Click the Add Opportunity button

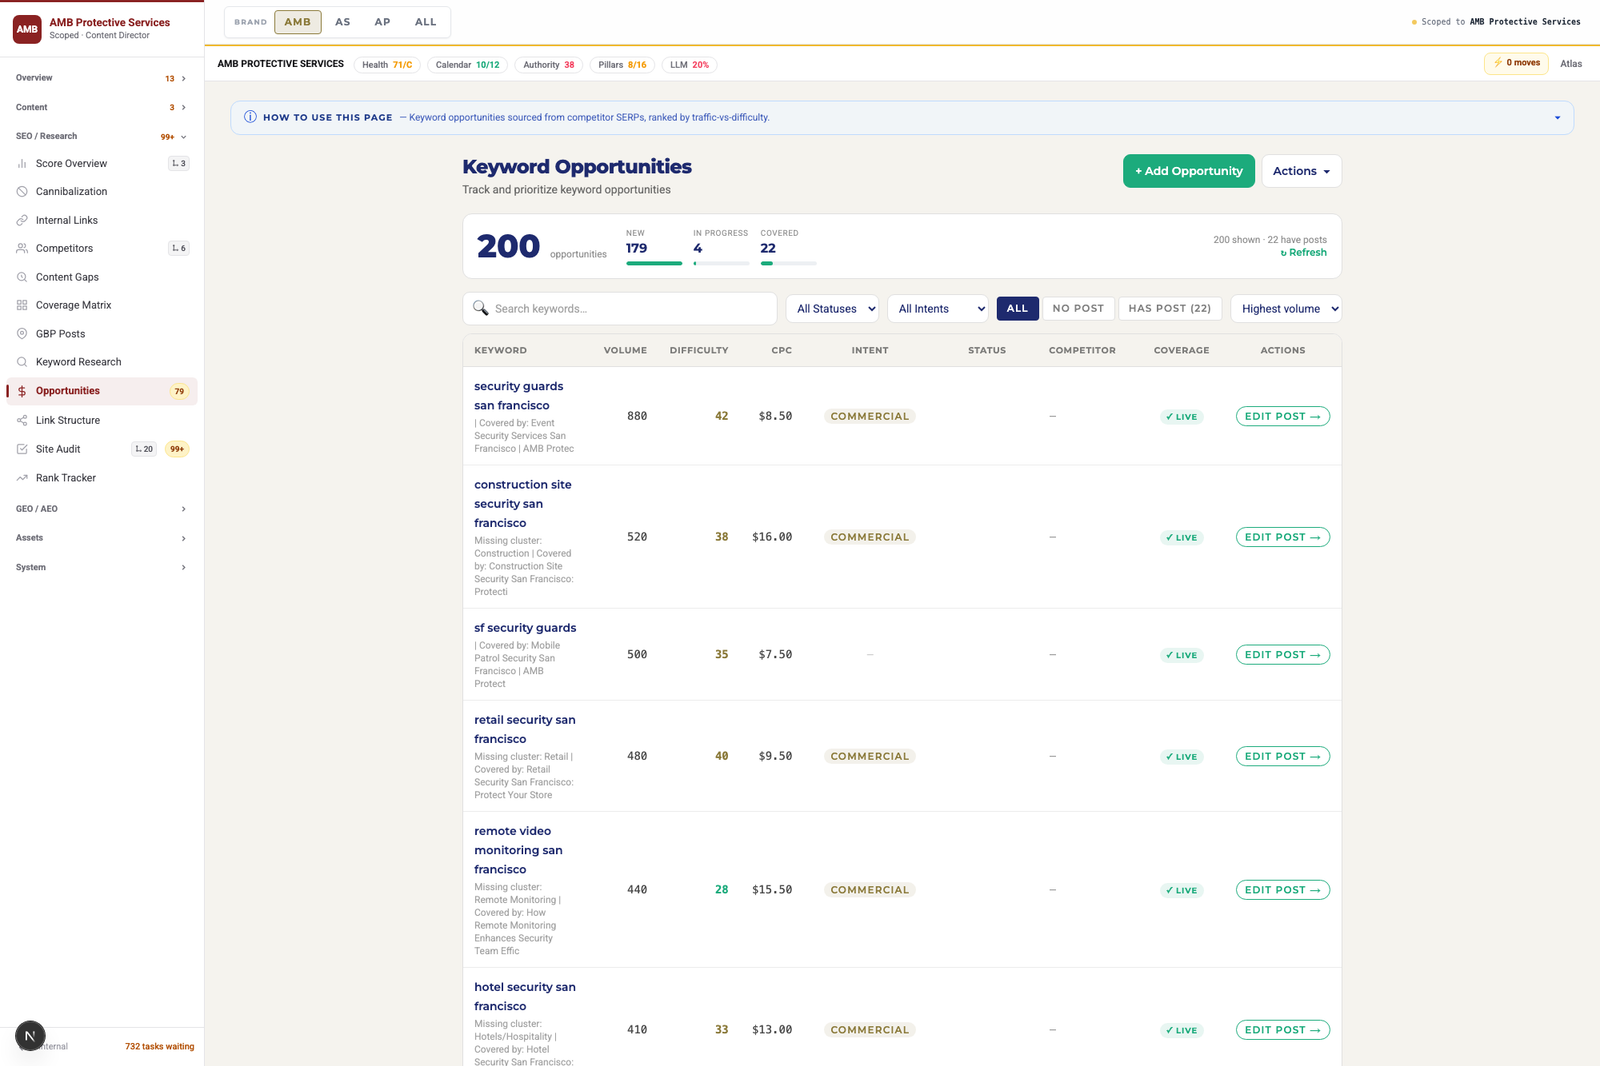(1188, 171)
